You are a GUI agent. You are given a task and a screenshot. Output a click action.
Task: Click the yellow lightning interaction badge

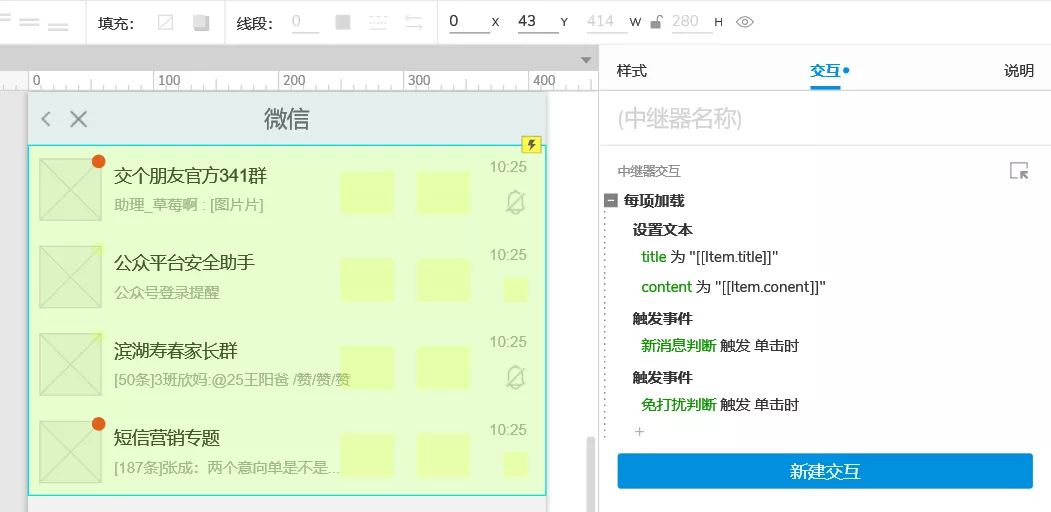(x=532, y=144)
